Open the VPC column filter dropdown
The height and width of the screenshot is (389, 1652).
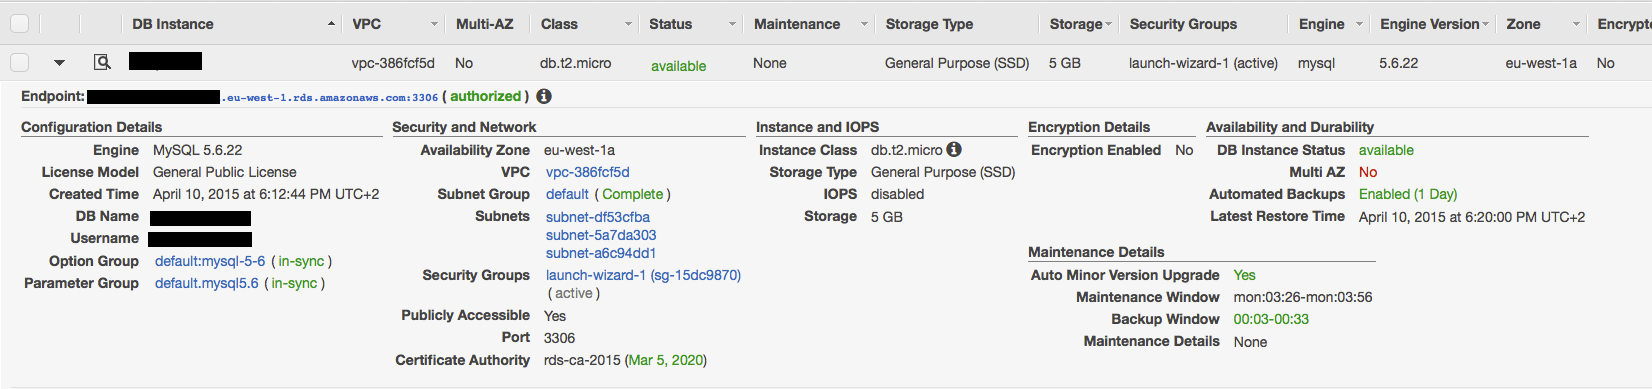pyautogui.click(x=434, y=24)
